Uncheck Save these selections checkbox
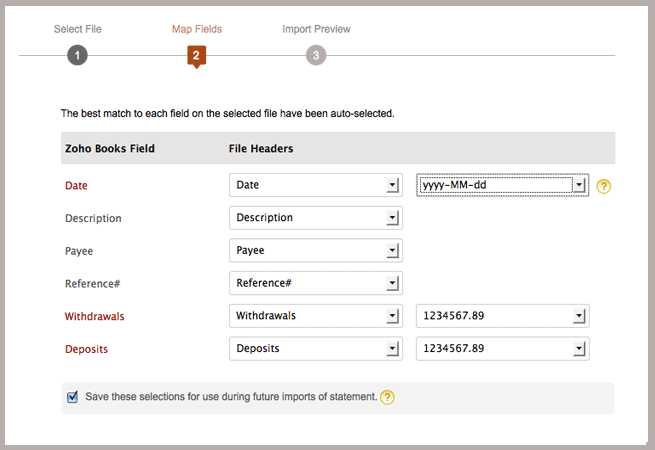655x450 pixels. [x=72, y=397]
